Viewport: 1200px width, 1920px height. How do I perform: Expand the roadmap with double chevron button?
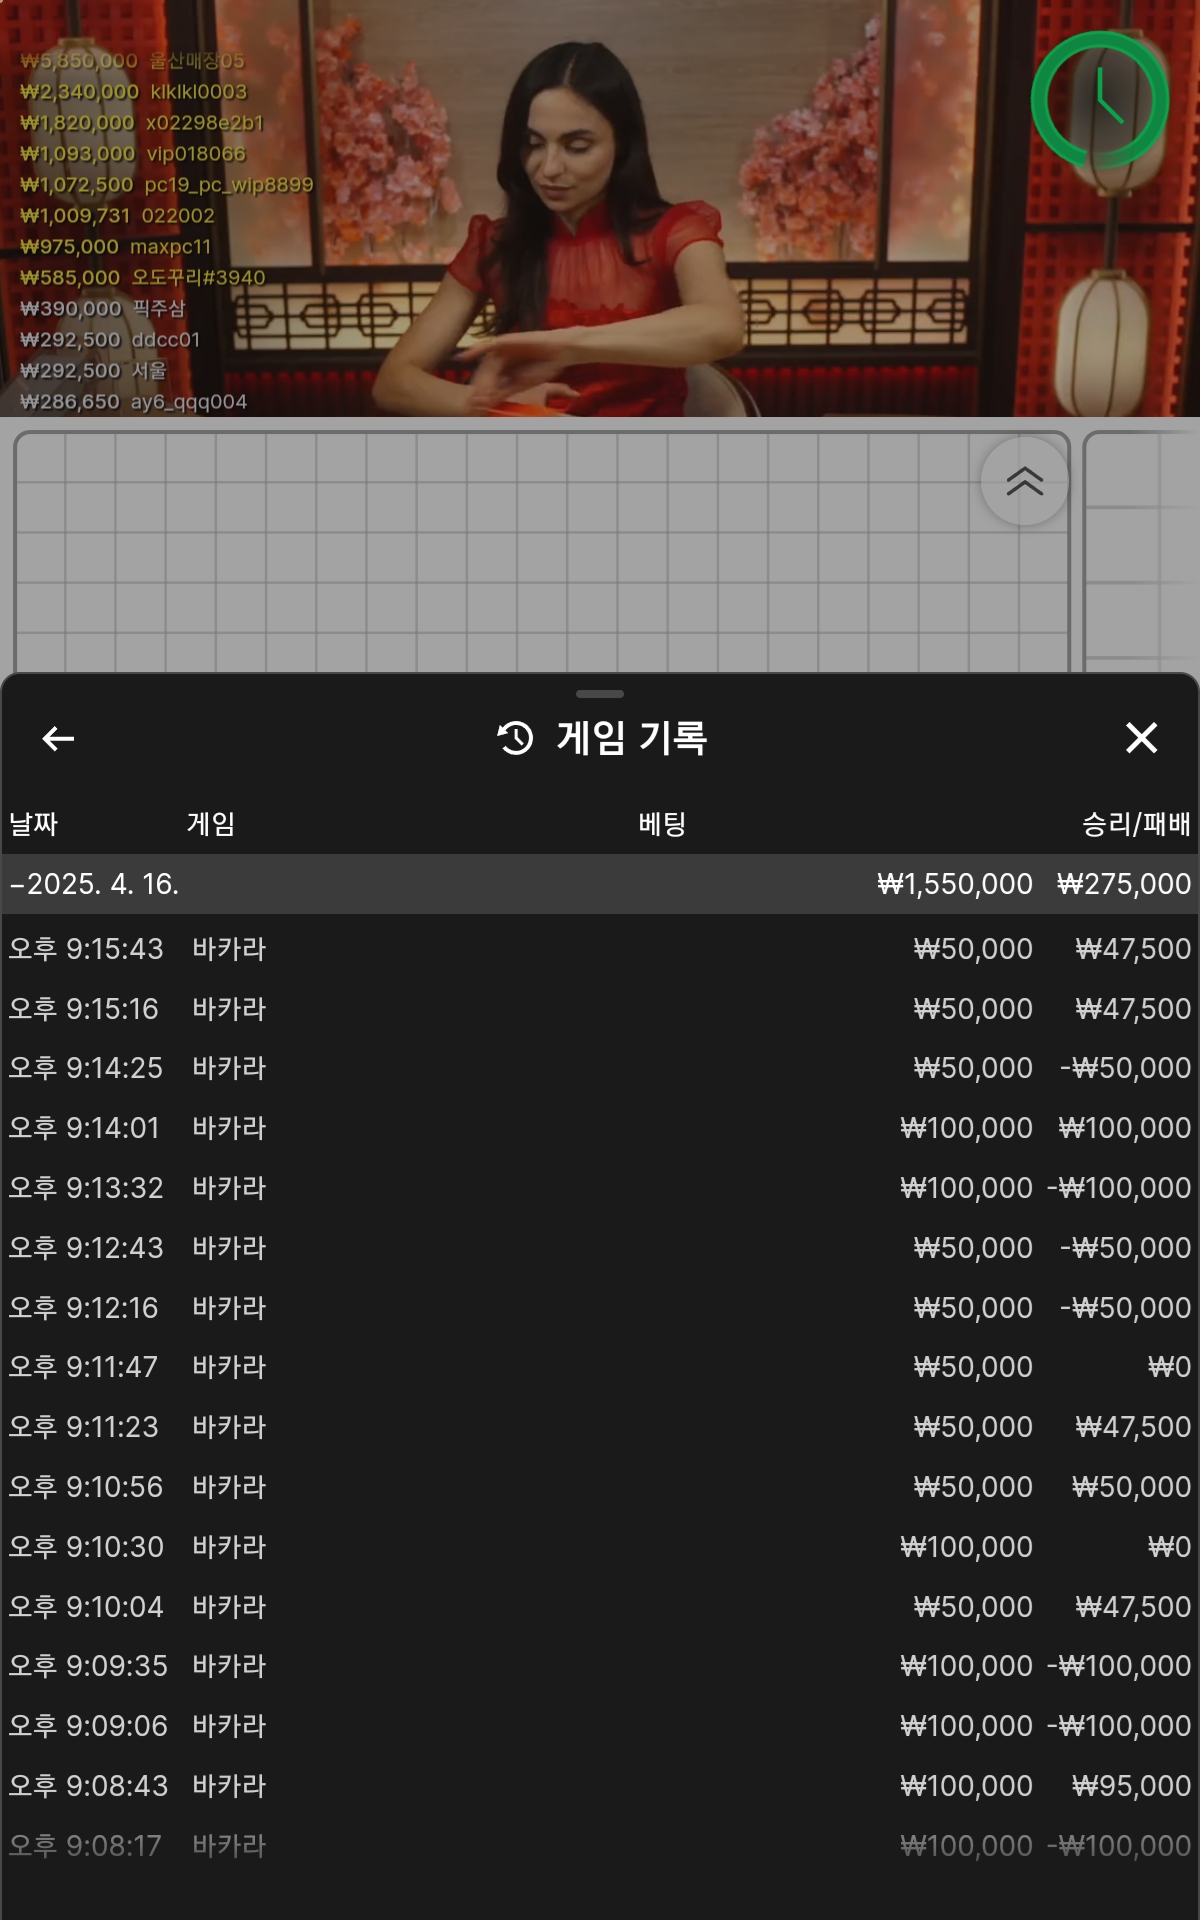pyautogui.click(x=1024, y=481)
